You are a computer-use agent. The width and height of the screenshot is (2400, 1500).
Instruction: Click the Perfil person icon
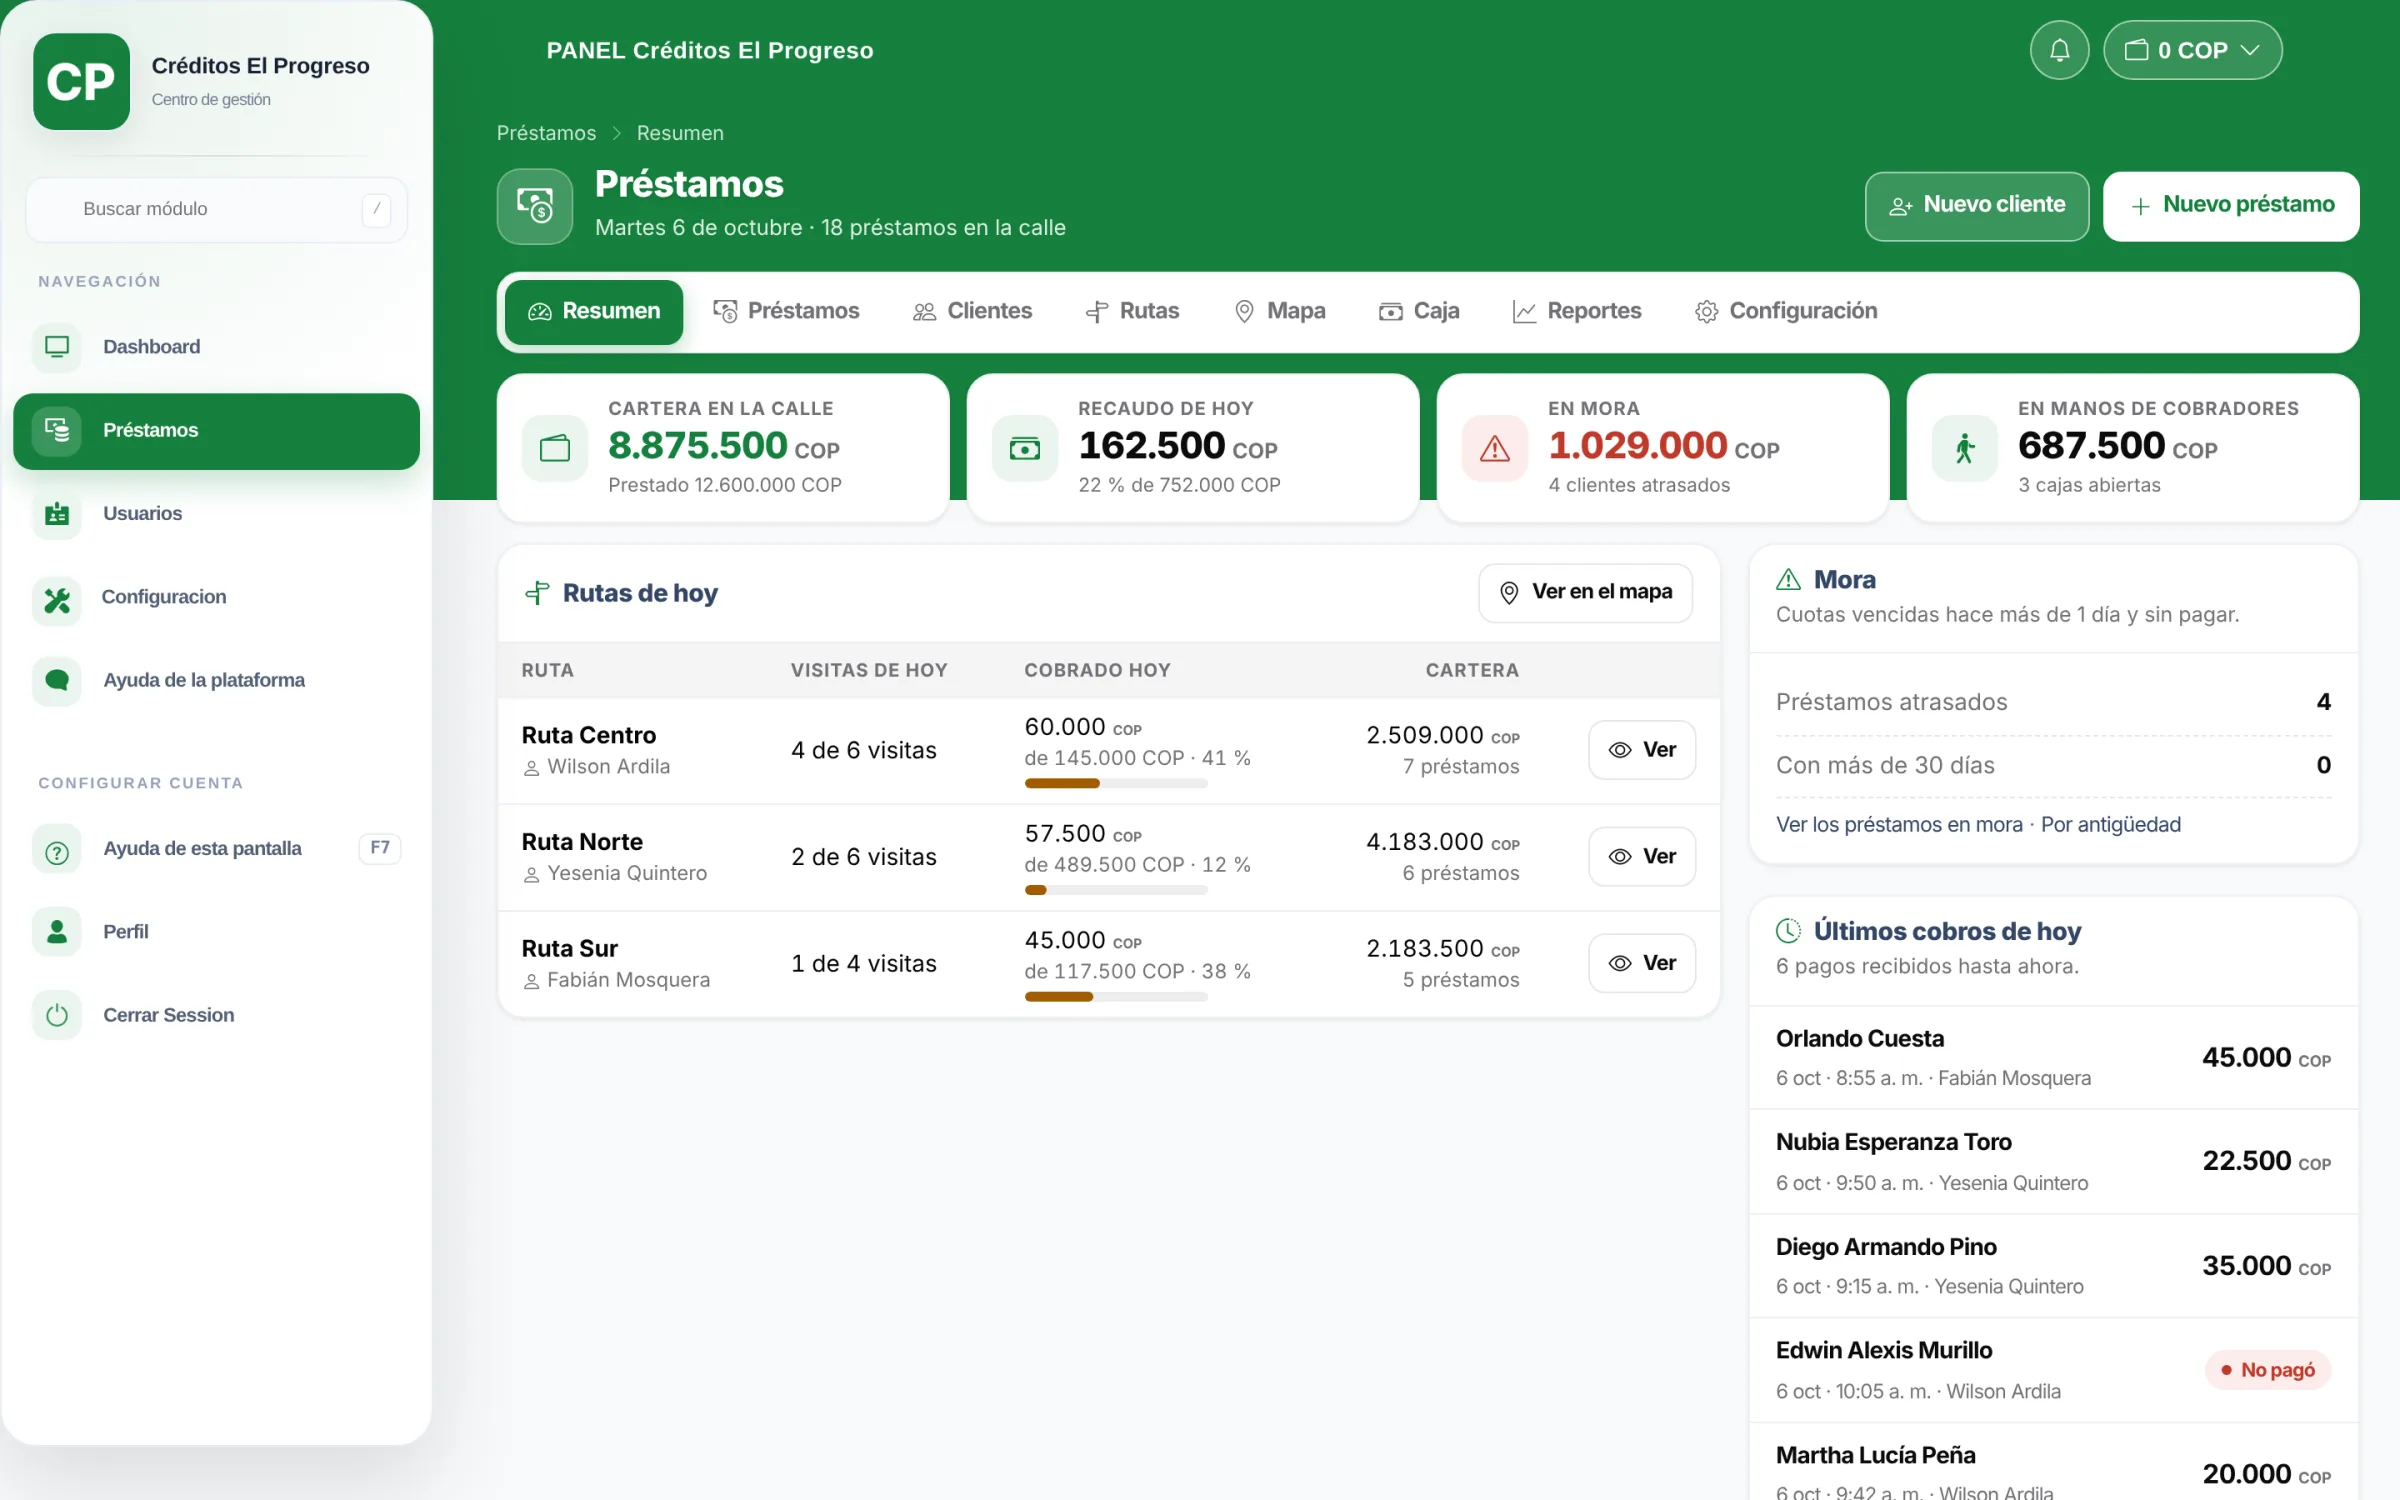point(57,932)
